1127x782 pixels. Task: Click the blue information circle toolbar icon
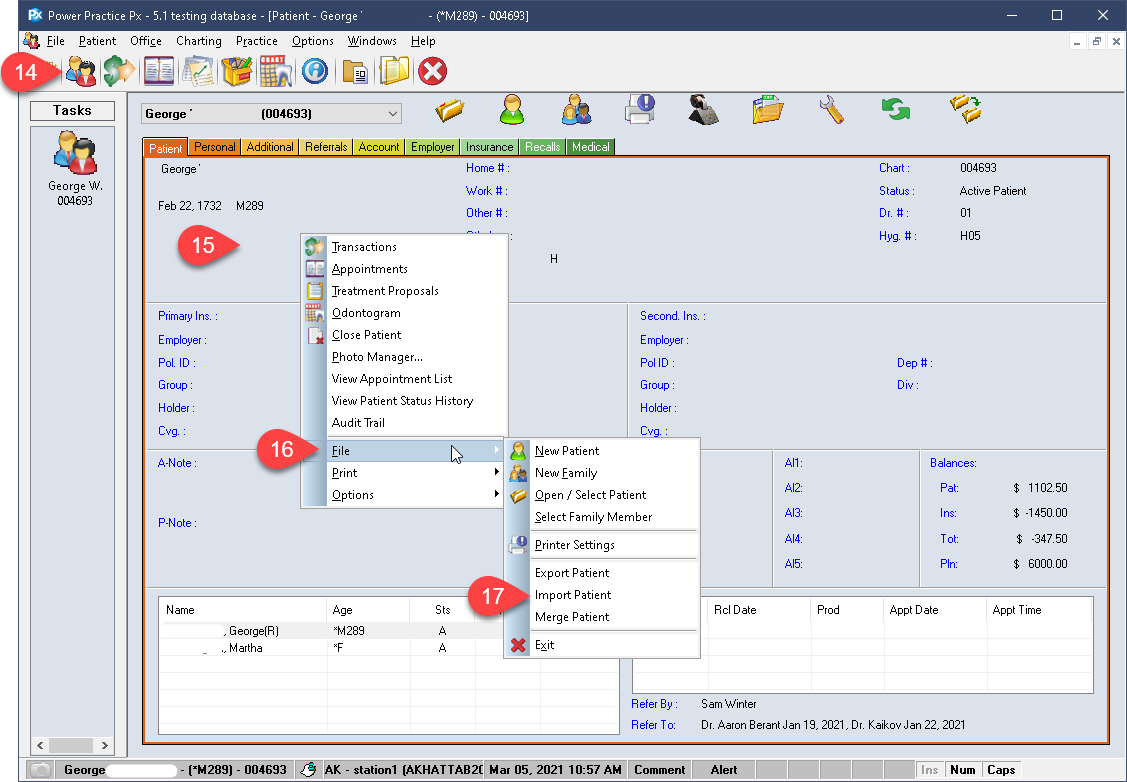click(315, 71)
